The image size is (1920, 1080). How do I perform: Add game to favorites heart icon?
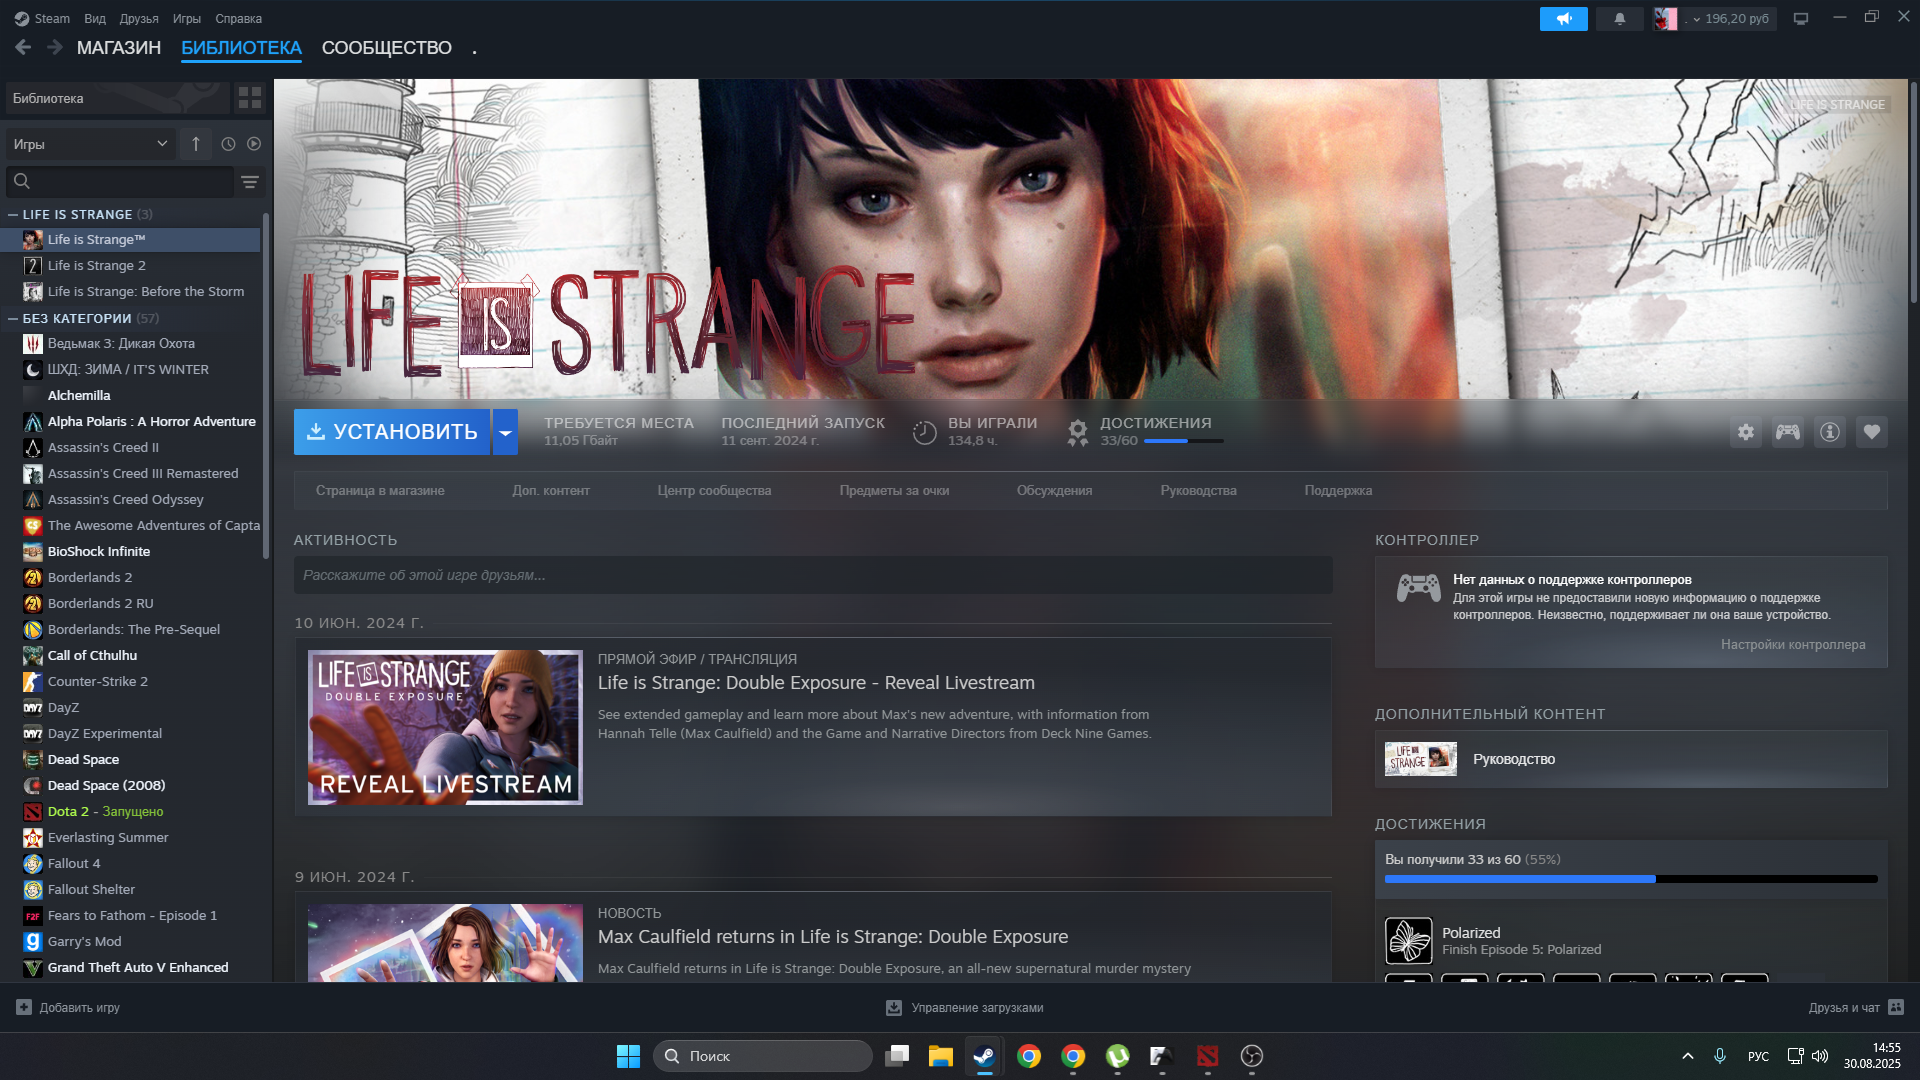1871,432
